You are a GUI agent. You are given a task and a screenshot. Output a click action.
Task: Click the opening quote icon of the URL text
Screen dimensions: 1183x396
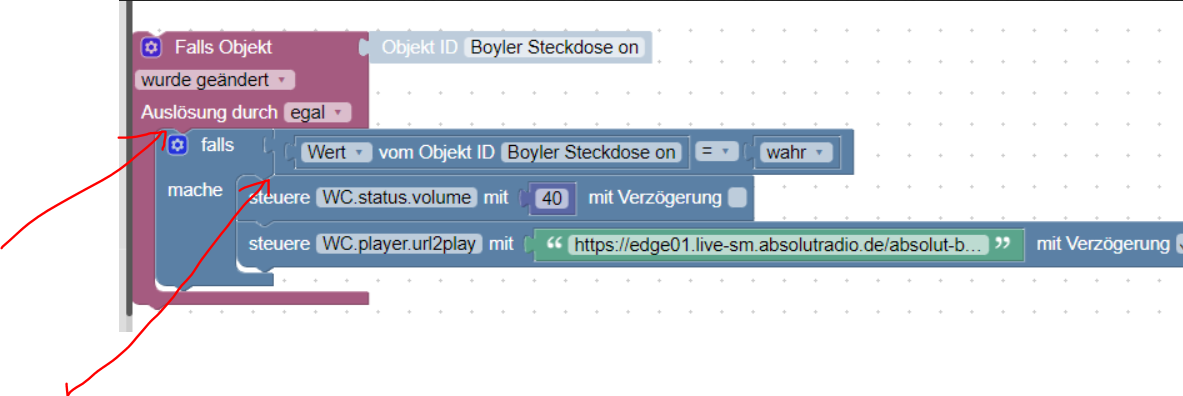tap(554, 244)
